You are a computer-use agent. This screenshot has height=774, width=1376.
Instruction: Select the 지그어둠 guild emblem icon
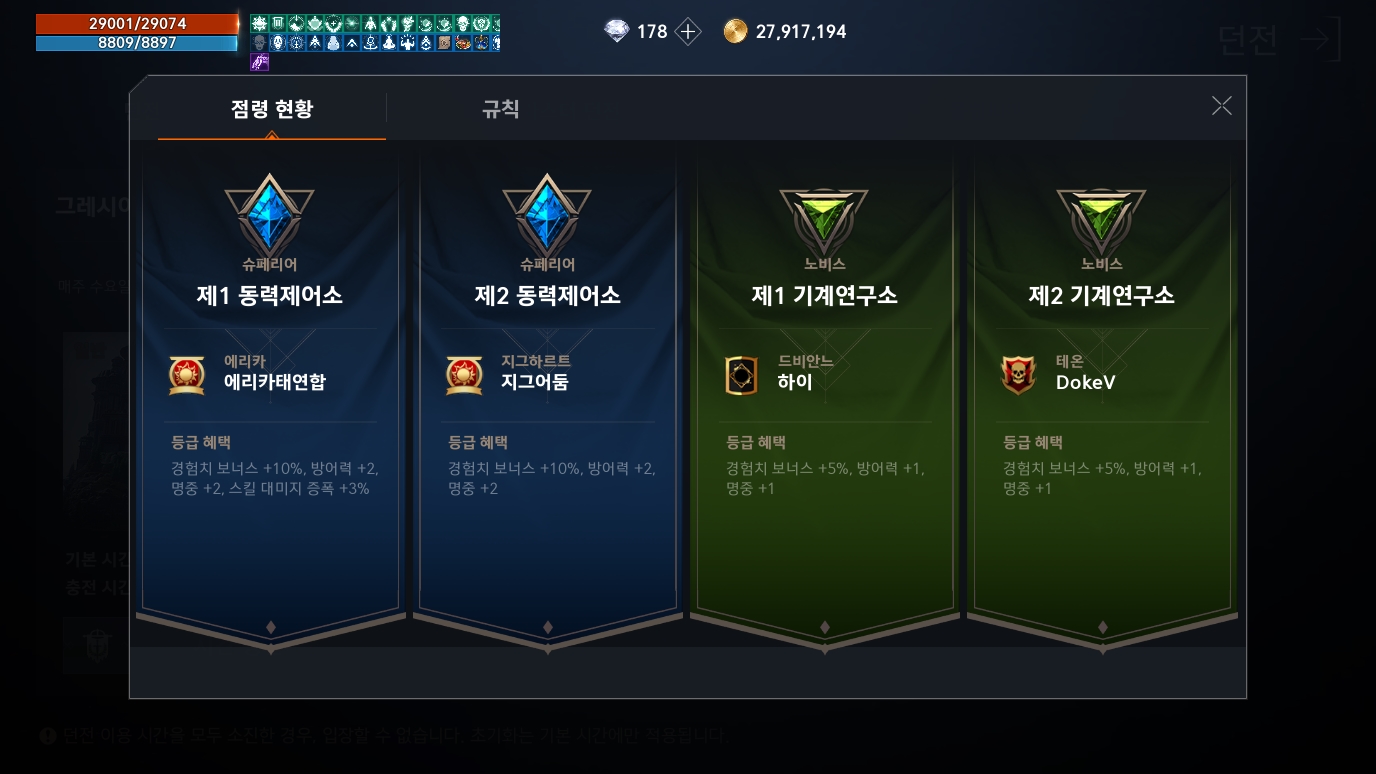click(x=464, y=375)
